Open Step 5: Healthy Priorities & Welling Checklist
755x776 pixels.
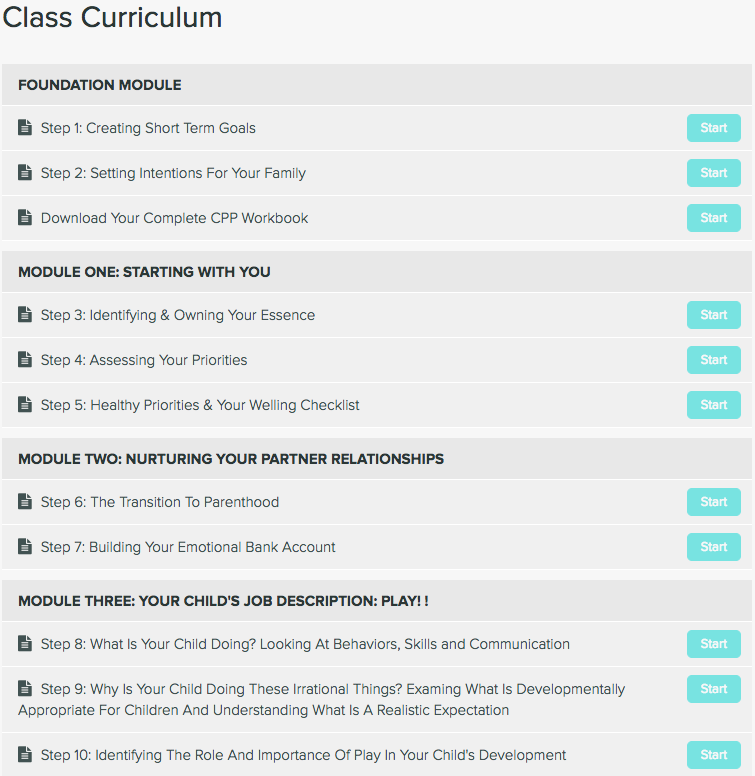pos(200,405)
